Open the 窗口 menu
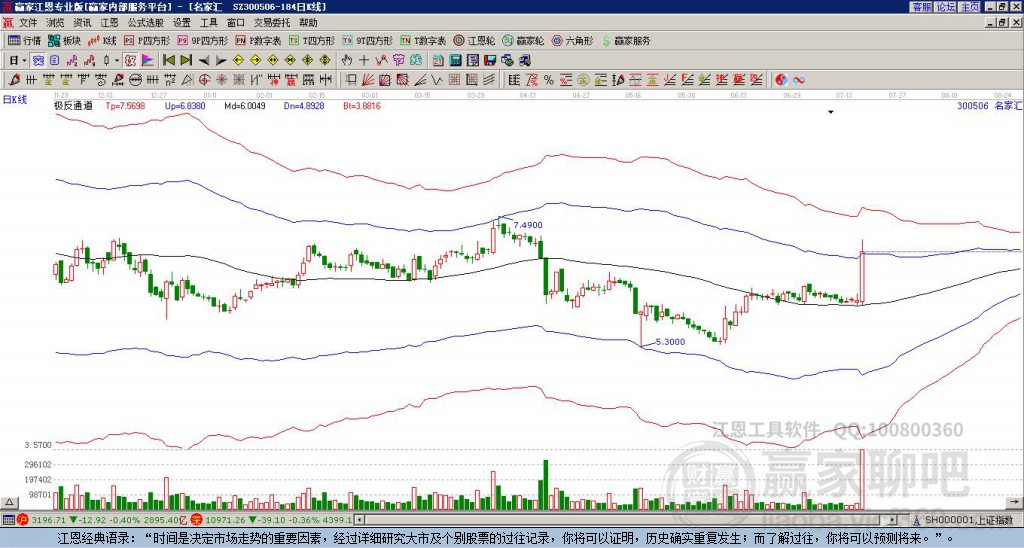This screenshot has height=548, width=1024. 236,23
